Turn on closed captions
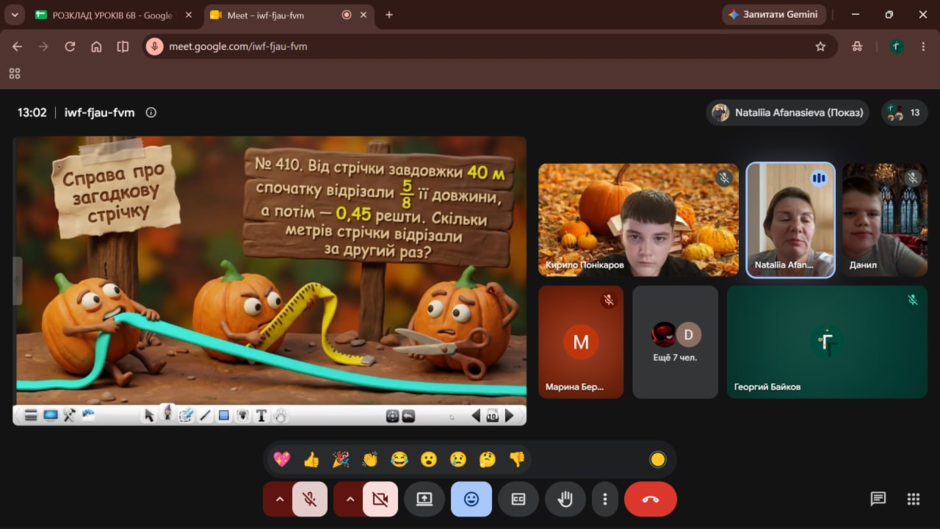Viewport: 940px width, 529px height. point(518,499)
